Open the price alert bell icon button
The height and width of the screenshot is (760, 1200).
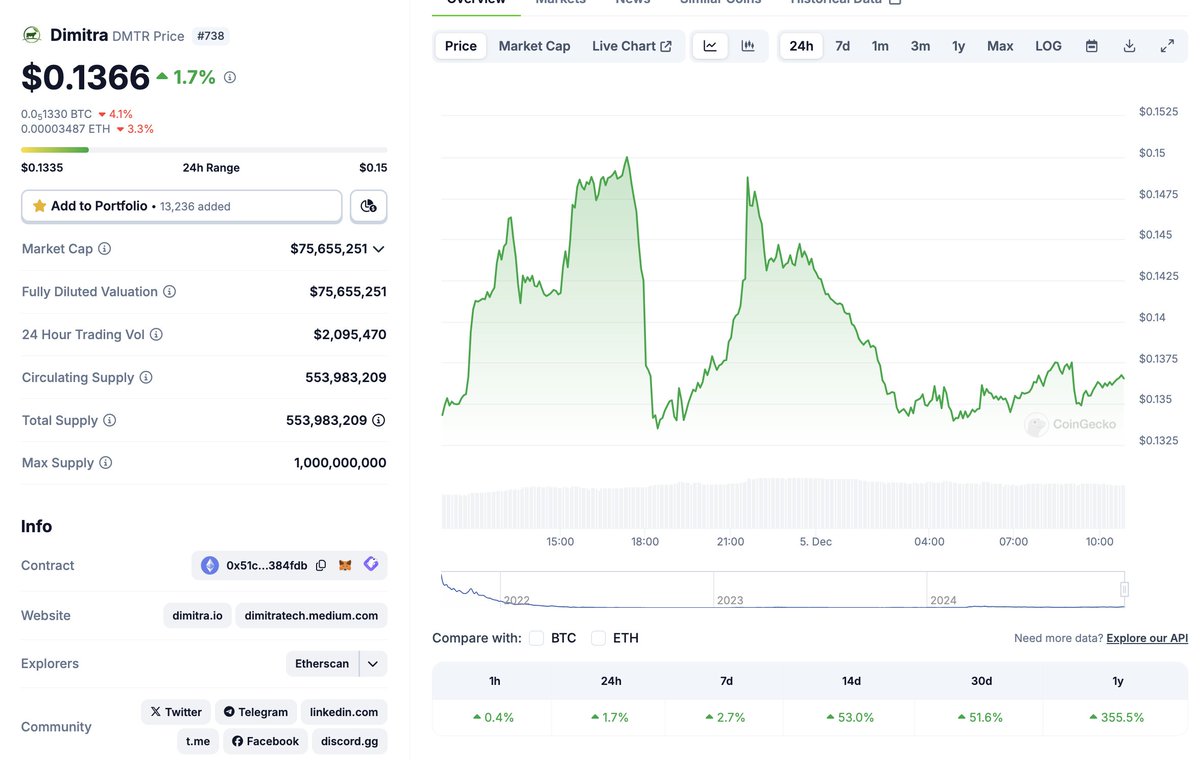coord(369,206)
